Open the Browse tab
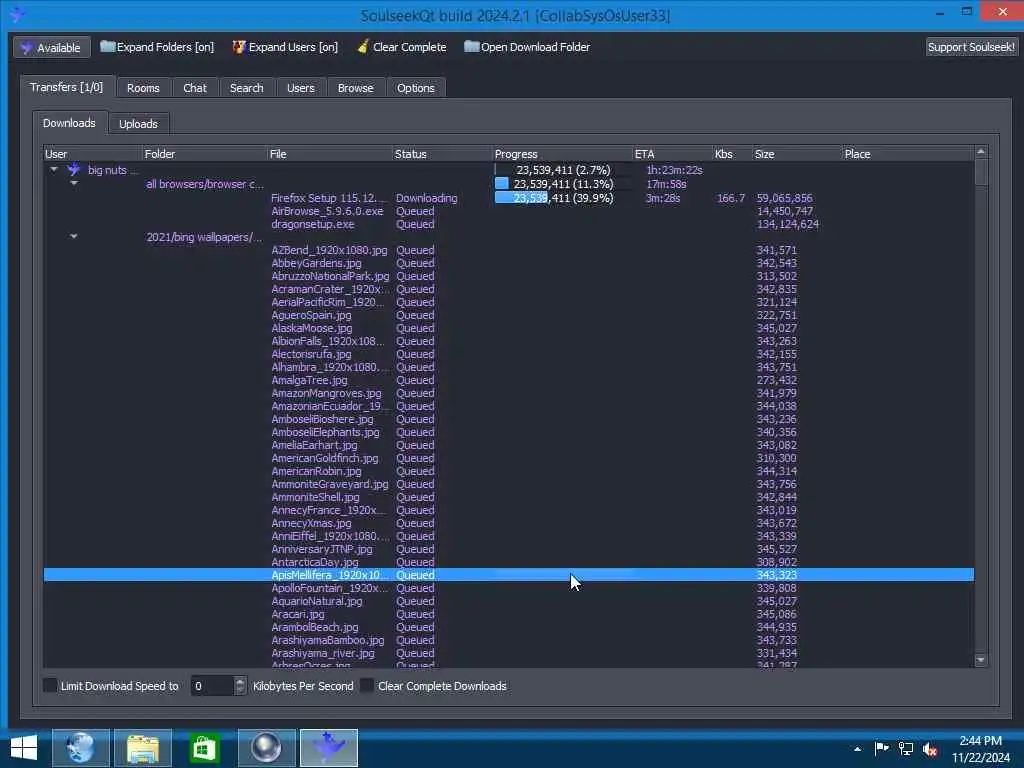This screenshot has width=1024, height=768. [x=355, y=88]
